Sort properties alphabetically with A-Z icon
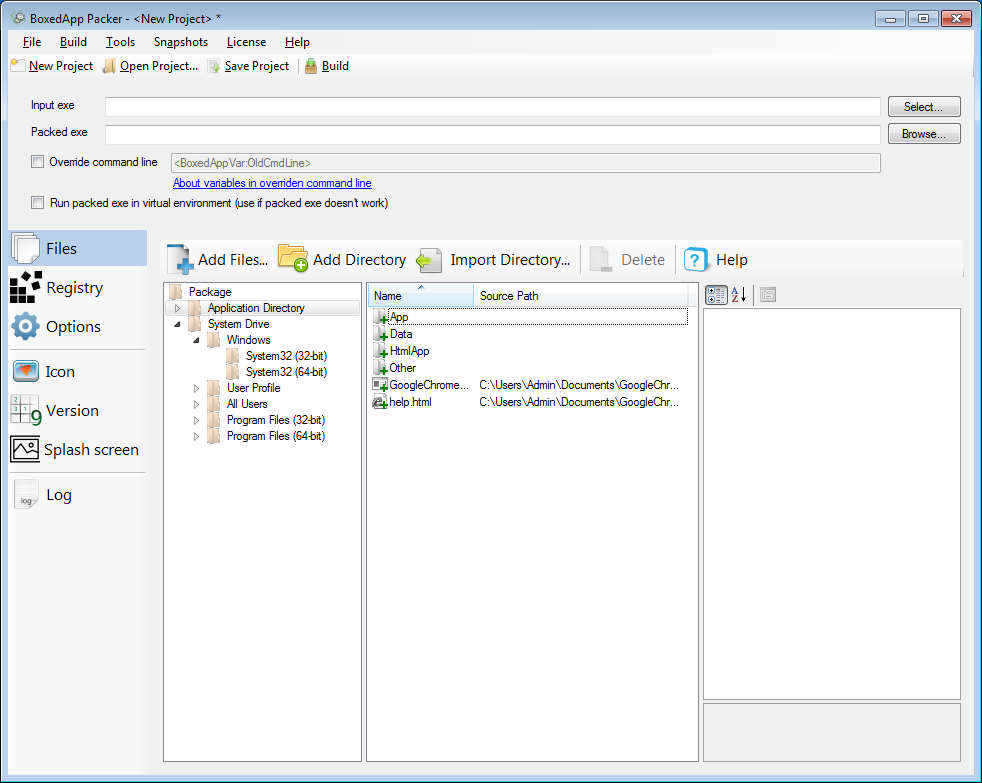The height and width of the screenshot is (783, 982). pos(738,294)
